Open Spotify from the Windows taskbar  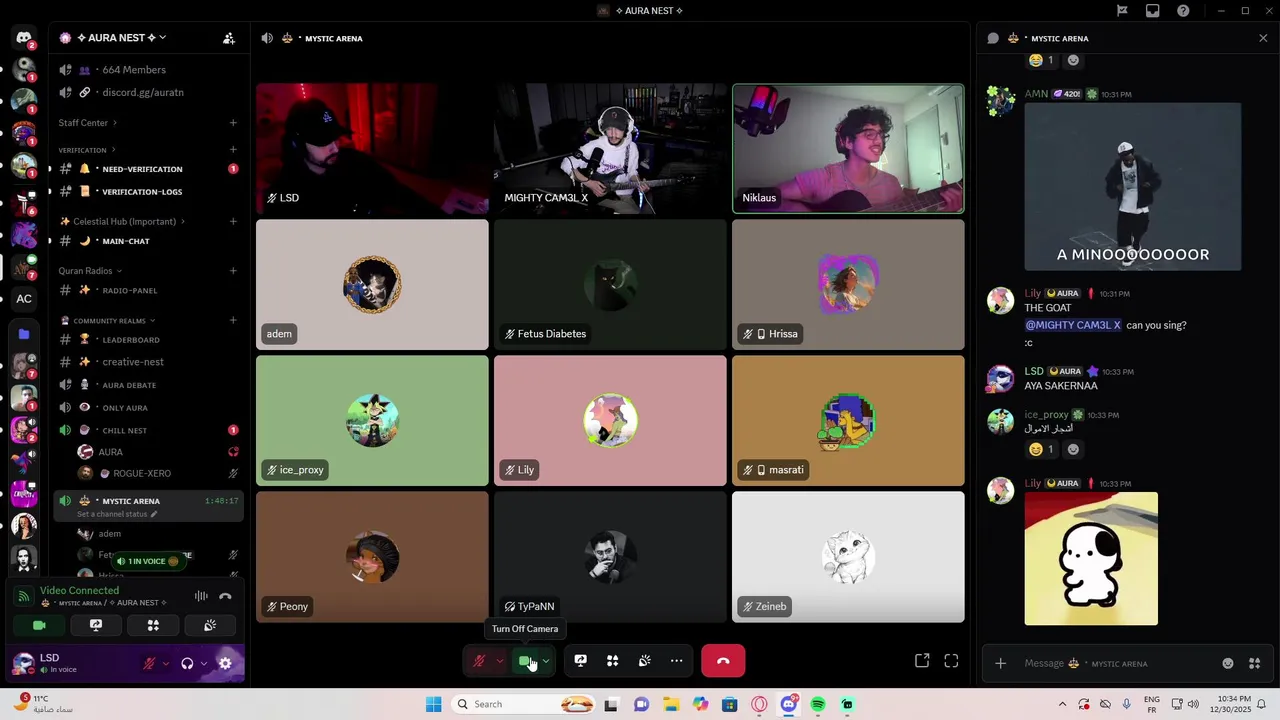click(818, 704)
